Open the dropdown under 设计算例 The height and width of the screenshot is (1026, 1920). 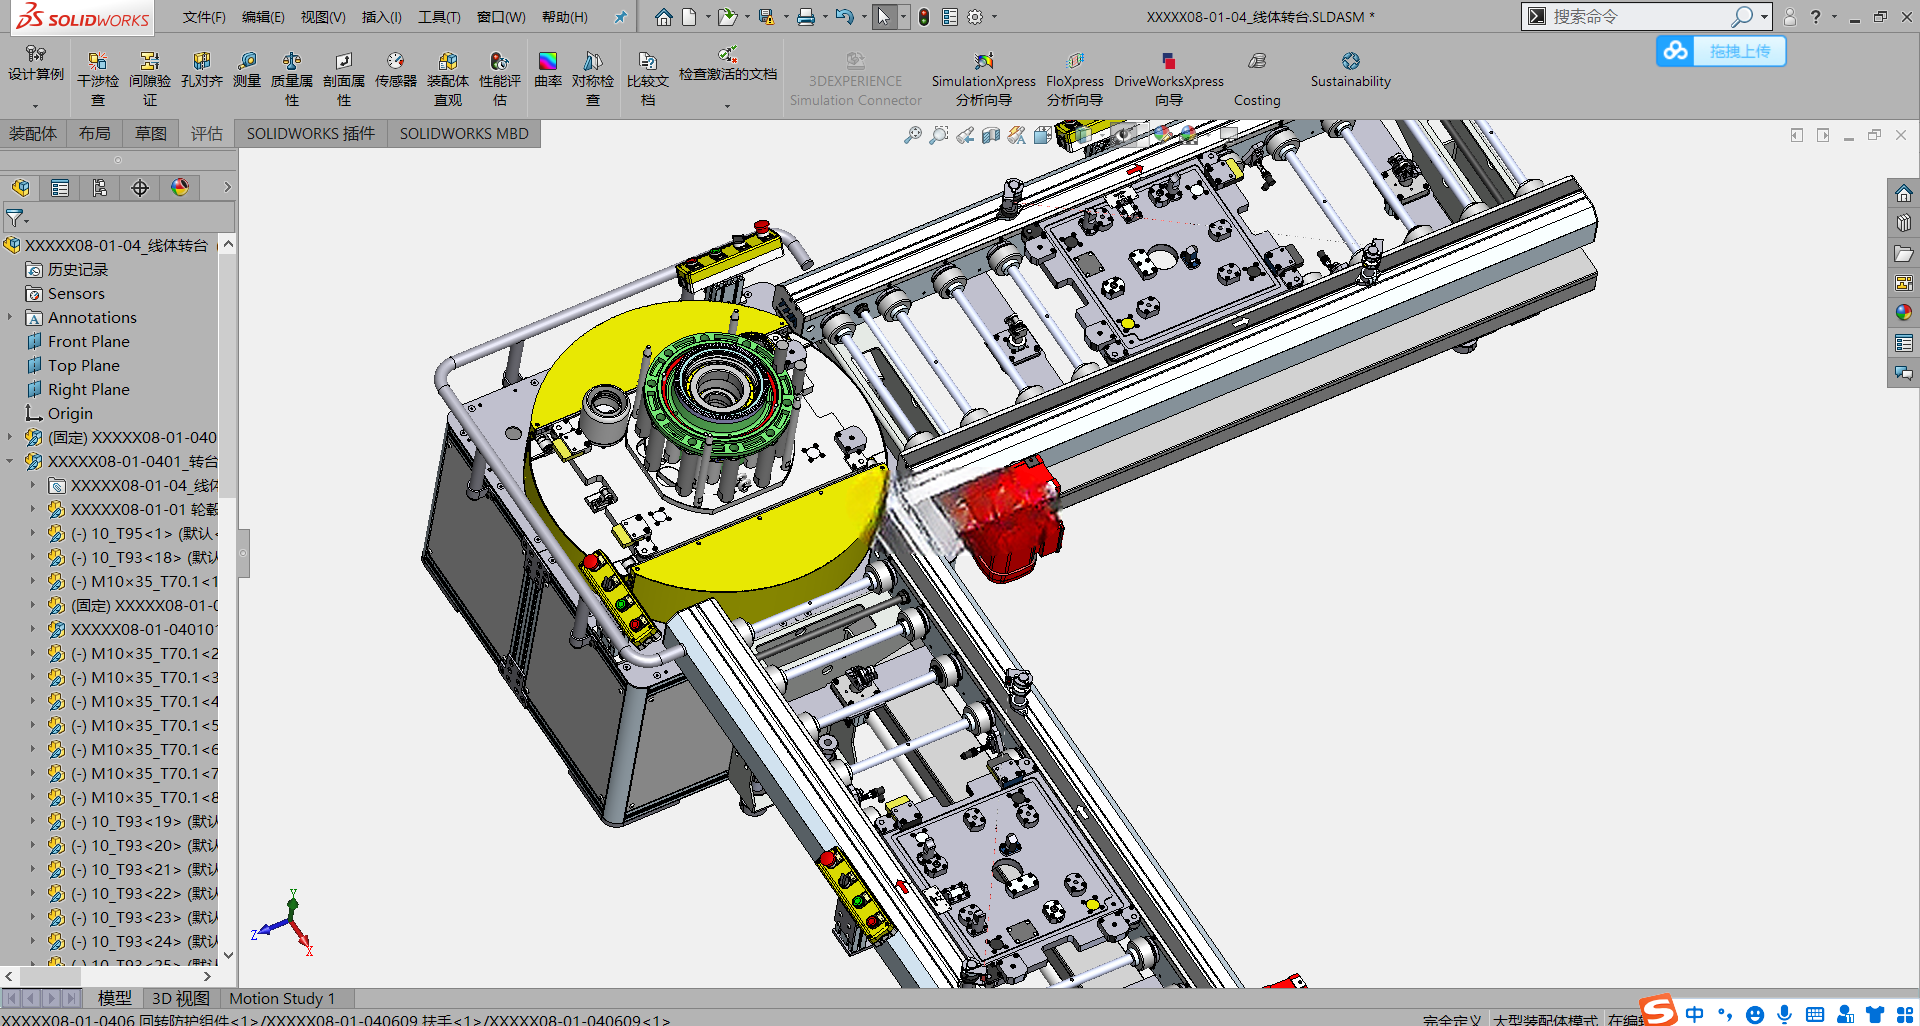pyautogui.click(x=35, y=105)
